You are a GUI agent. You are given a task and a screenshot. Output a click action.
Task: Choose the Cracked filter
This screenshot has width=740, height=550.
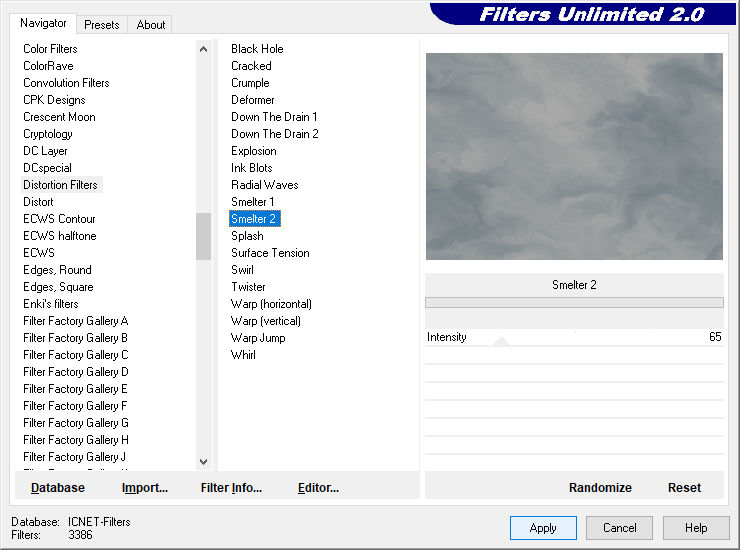(251, 66)
